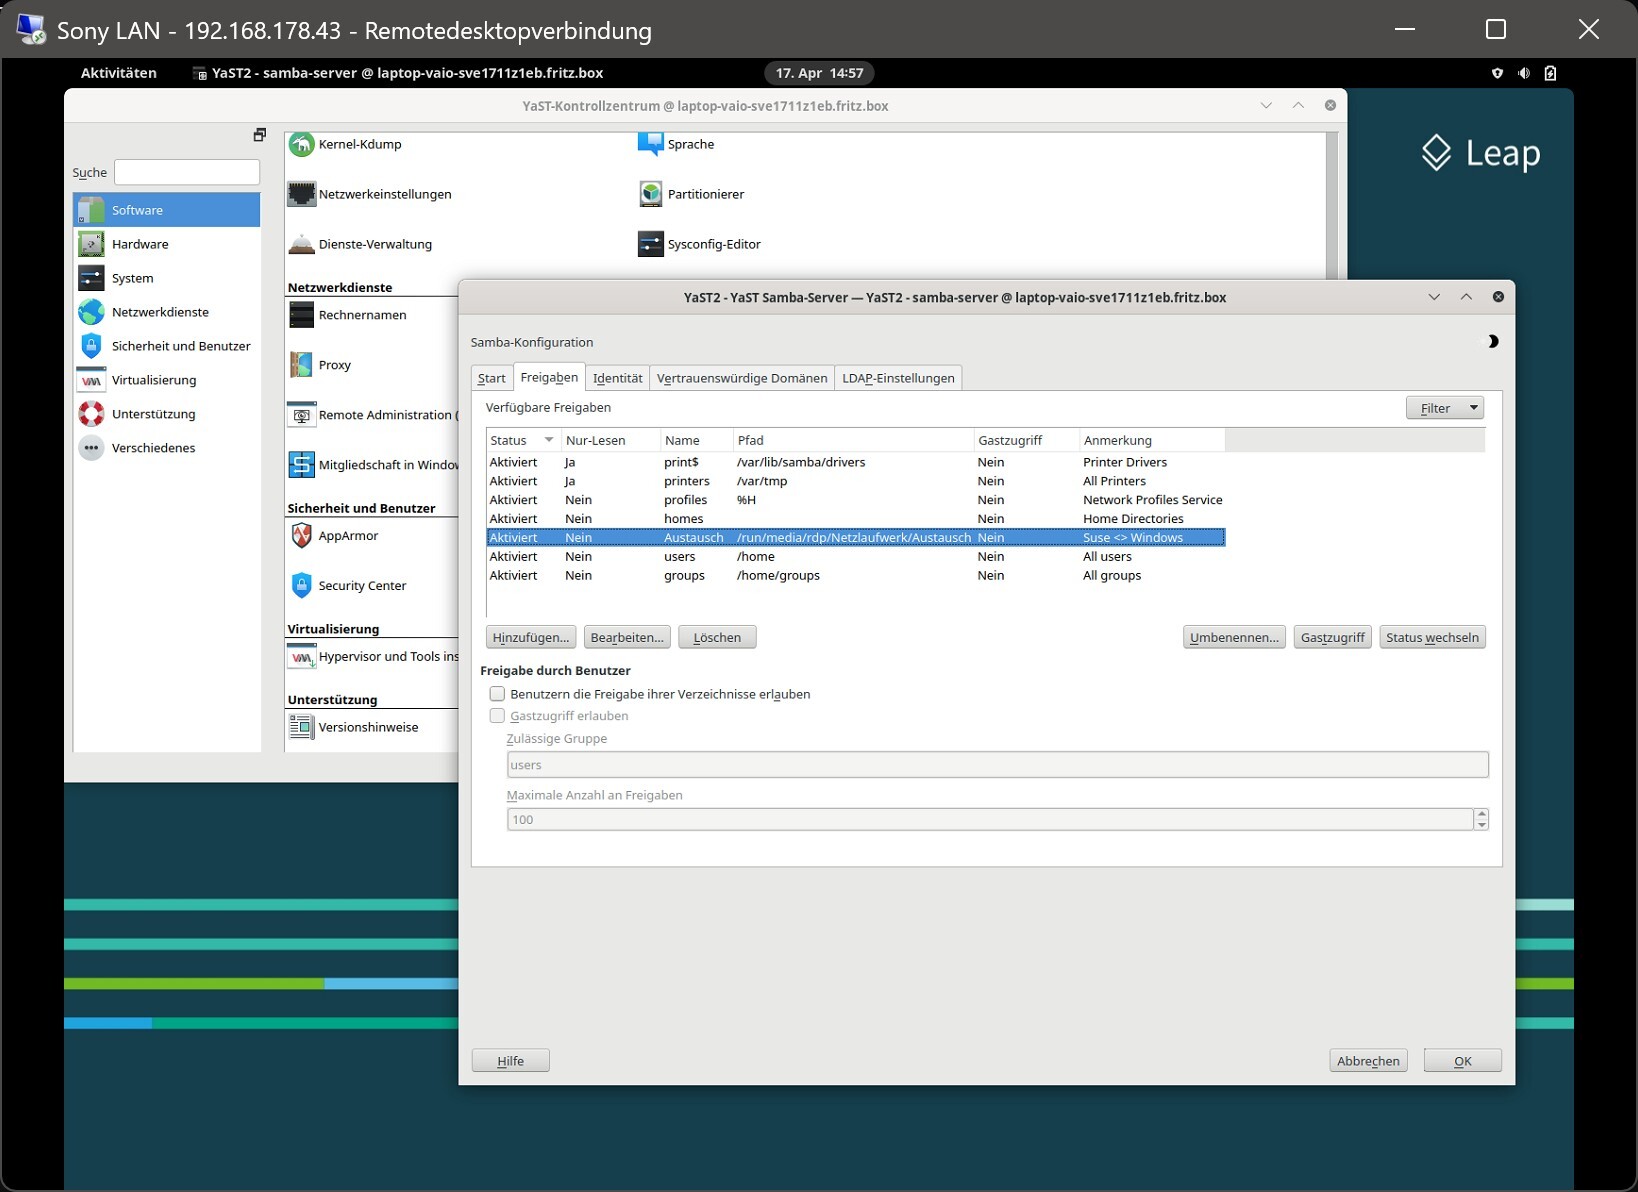Enable Benutzern die Freigabe ihrer Verzeichnisse erlauben
Image resolution: width=1638 pixels, height=1192 pixels.
[x=497, y=694]
